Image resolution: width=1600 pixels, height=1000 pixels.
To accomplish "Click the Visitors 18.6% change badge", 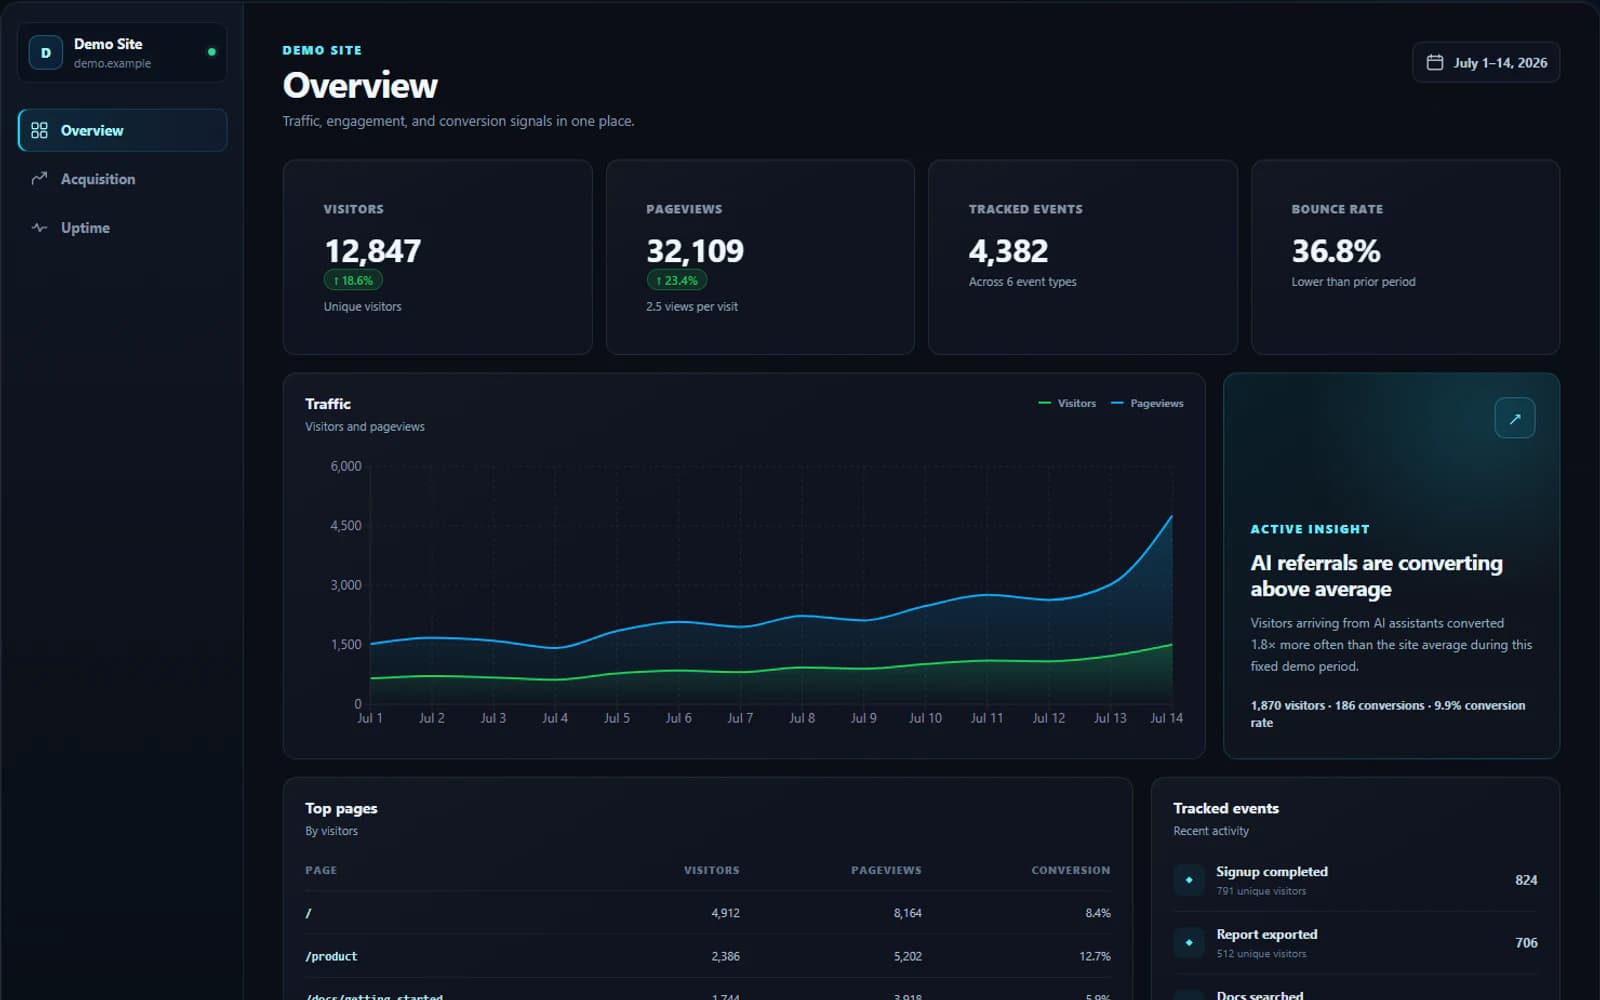I will coord(353,281).
